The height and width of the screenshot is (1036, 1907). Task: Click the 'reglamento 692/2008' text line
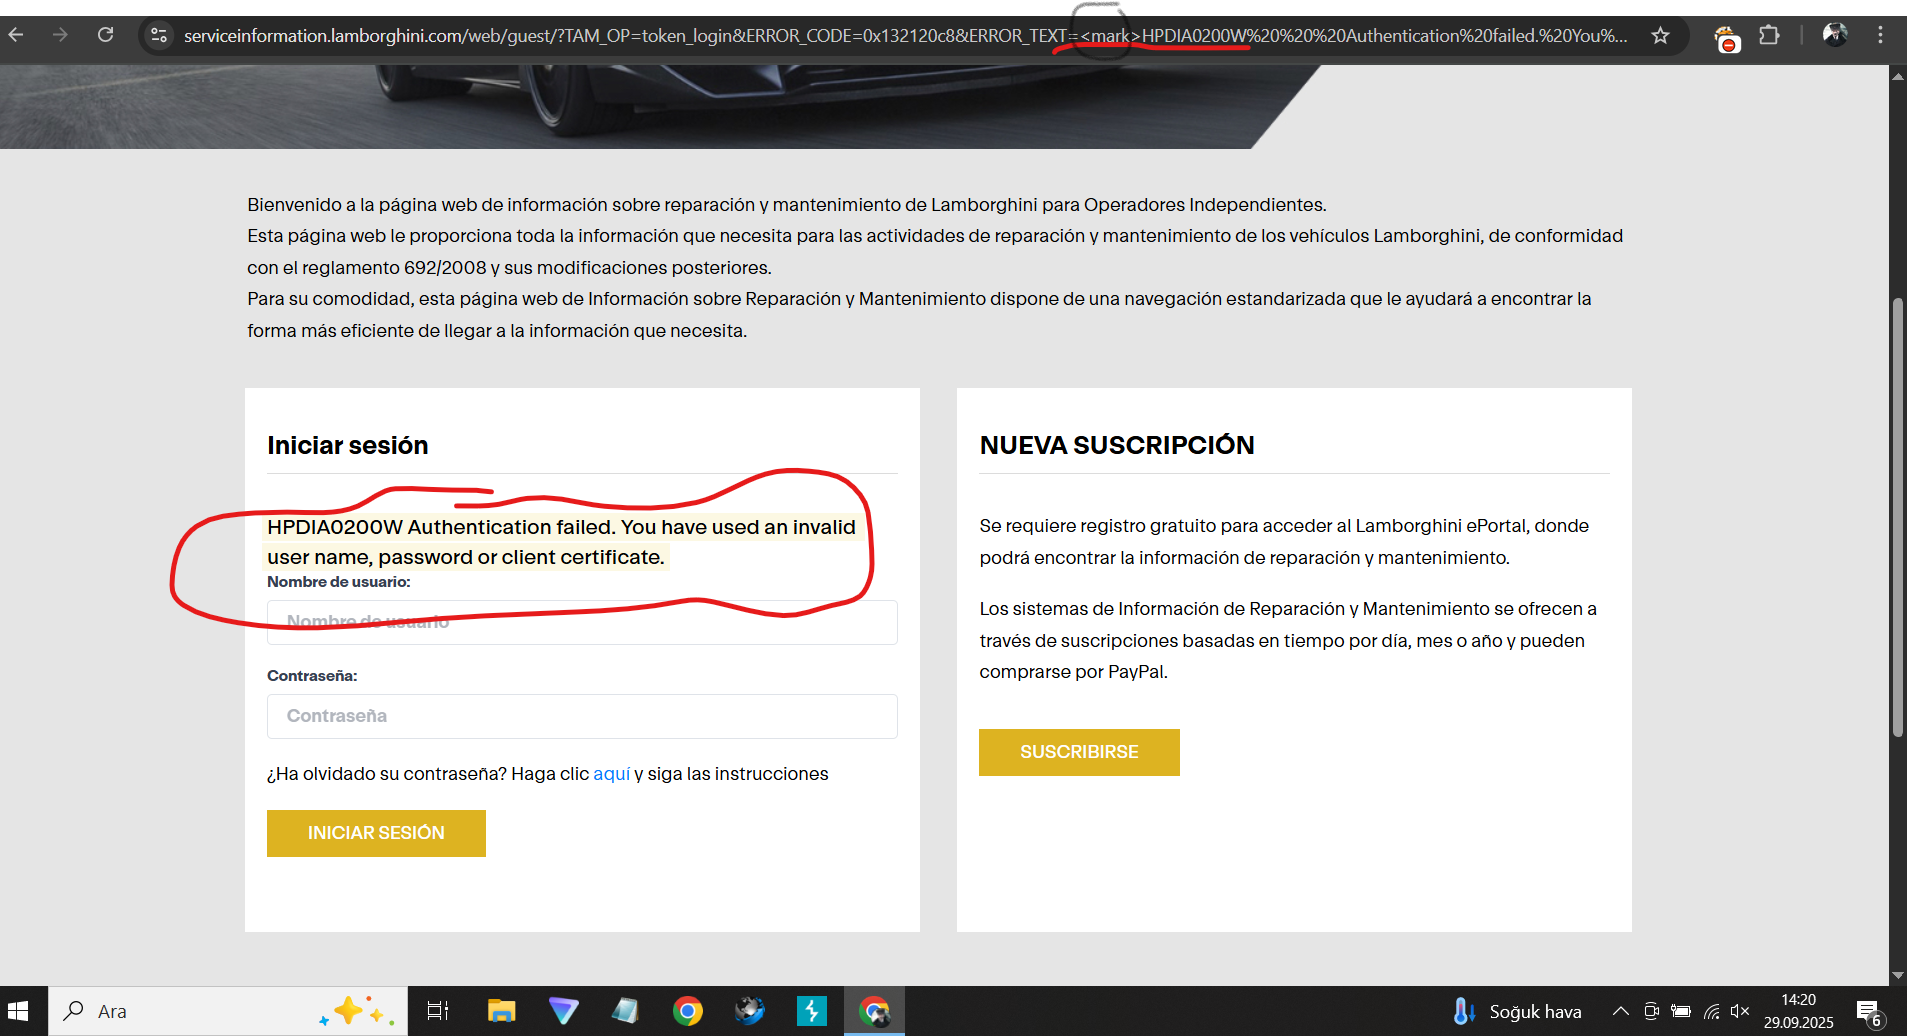click(510, 268)
